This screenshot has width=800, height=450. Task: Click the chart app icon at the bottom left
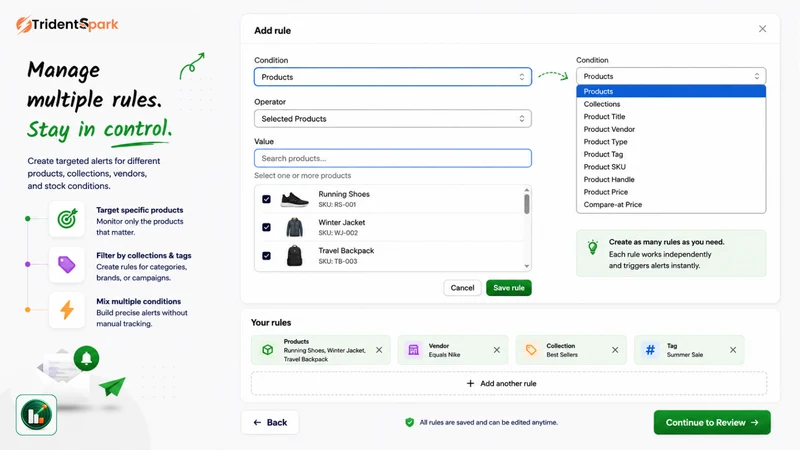coord(36,415)
